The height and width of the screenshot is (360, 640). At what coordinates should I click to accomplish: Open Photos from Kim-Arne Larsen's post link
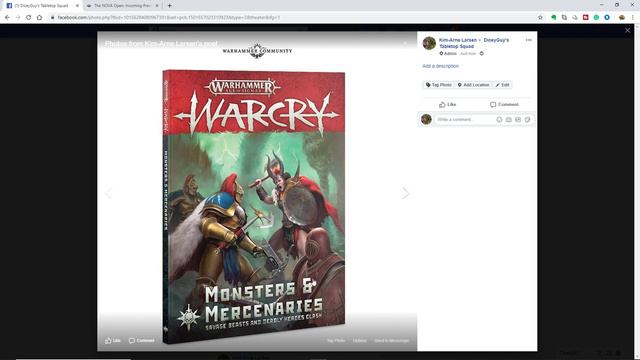click(x=161, y=43)
